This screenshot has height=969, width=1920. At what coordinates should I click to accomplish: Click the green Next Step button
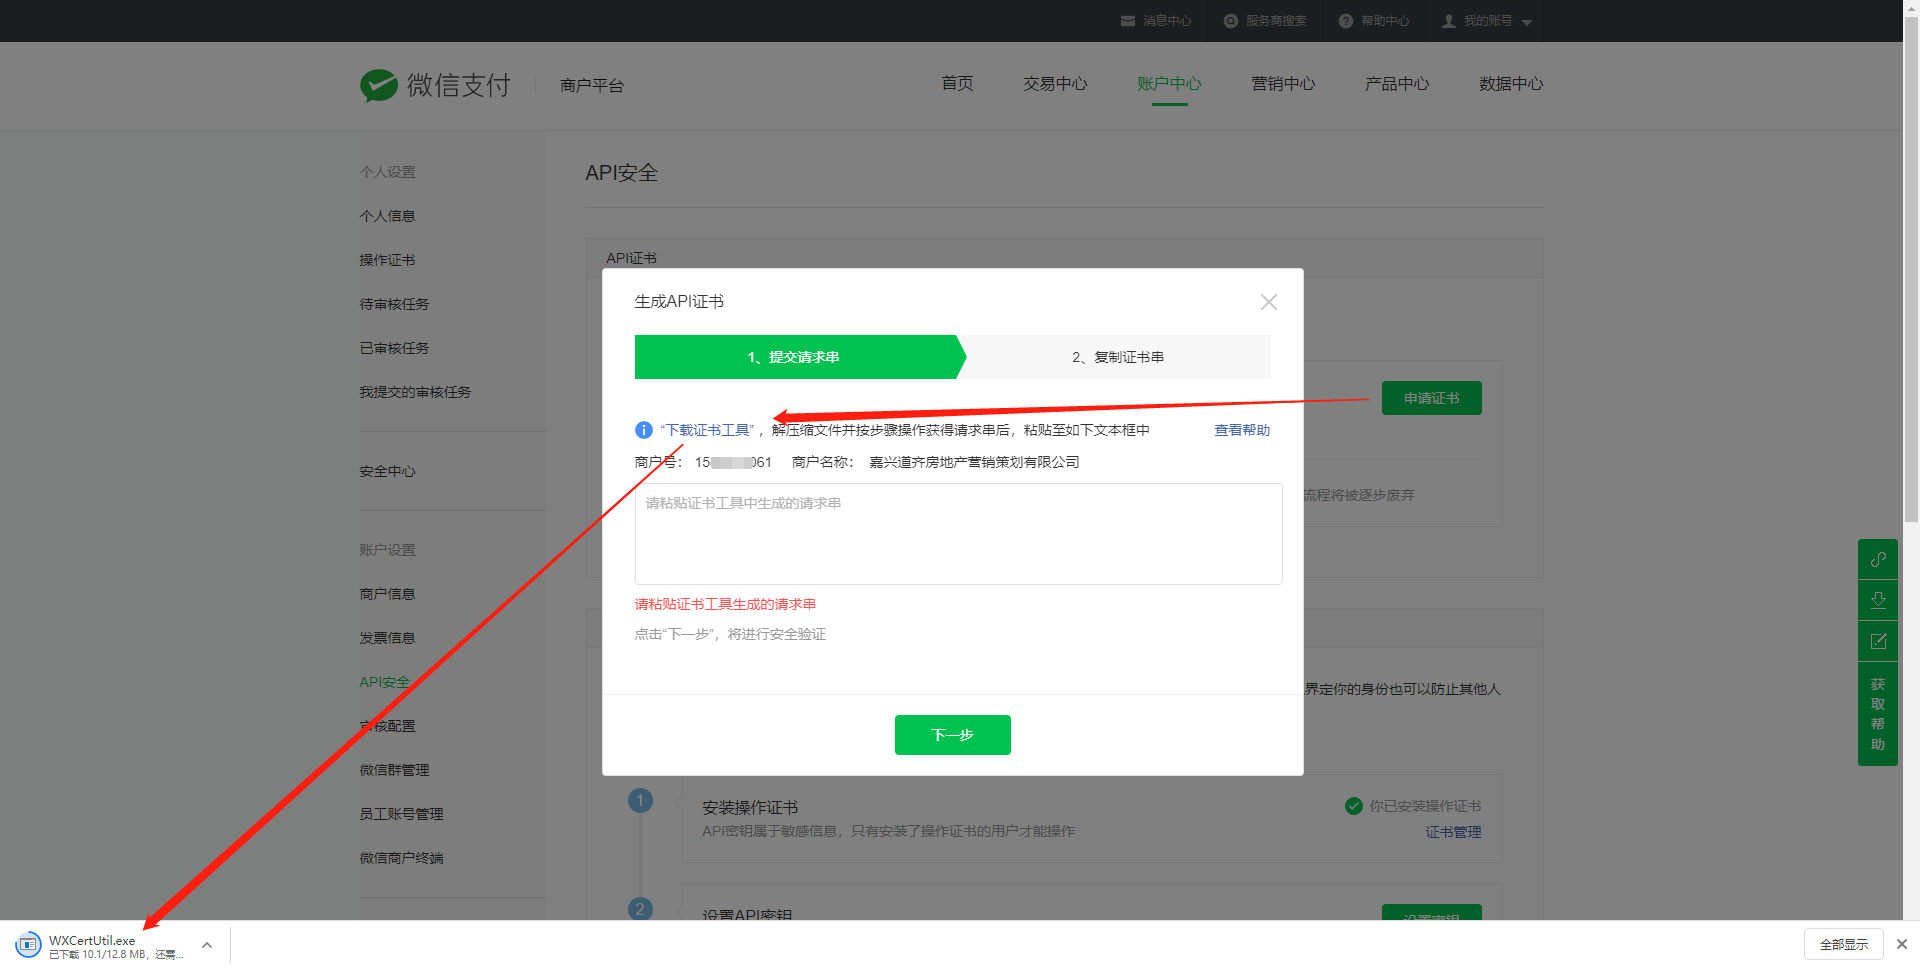(x=952, y=735)
